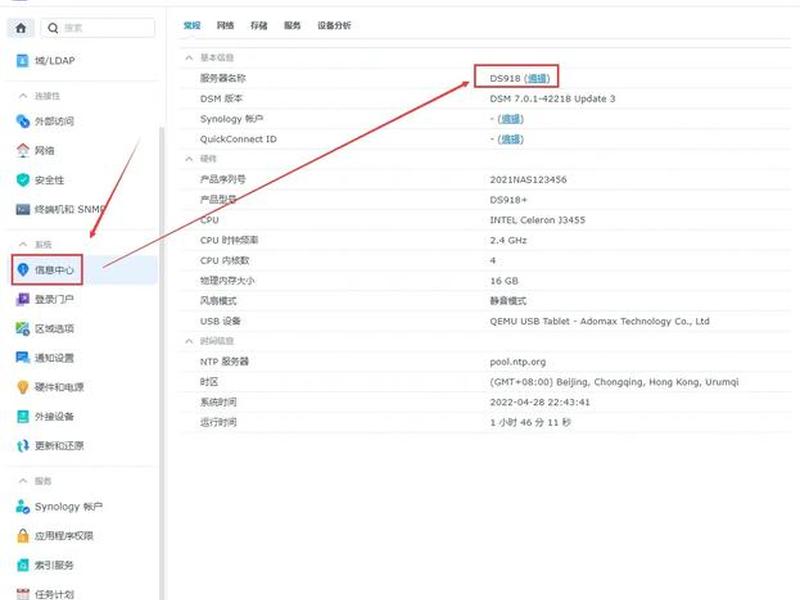Focus the sidebar search input field

[98, 28]
